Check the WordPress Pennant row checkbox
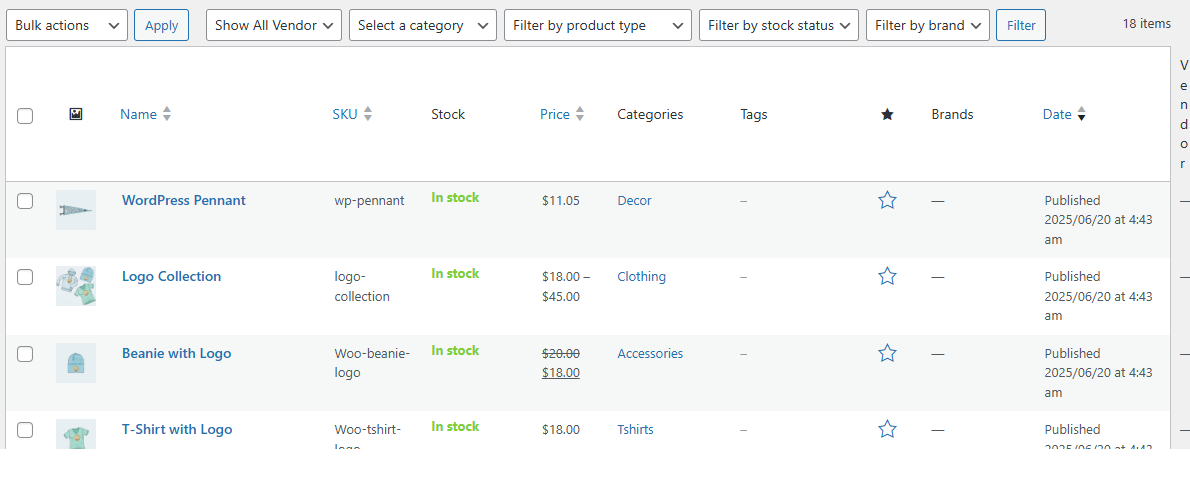The image size is (1190, 489). tap(25, 201)
